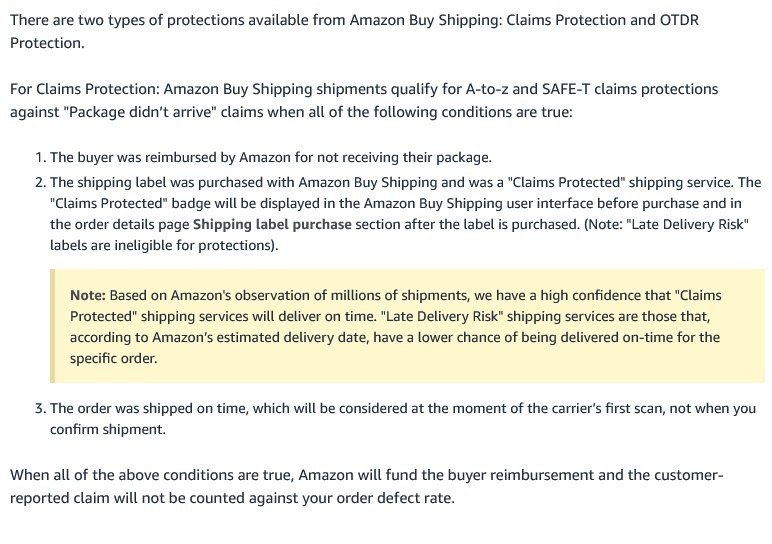Screen dimensions: 772x544
Task: Click the yellow note box left border stripe
Action: [52, 326]
